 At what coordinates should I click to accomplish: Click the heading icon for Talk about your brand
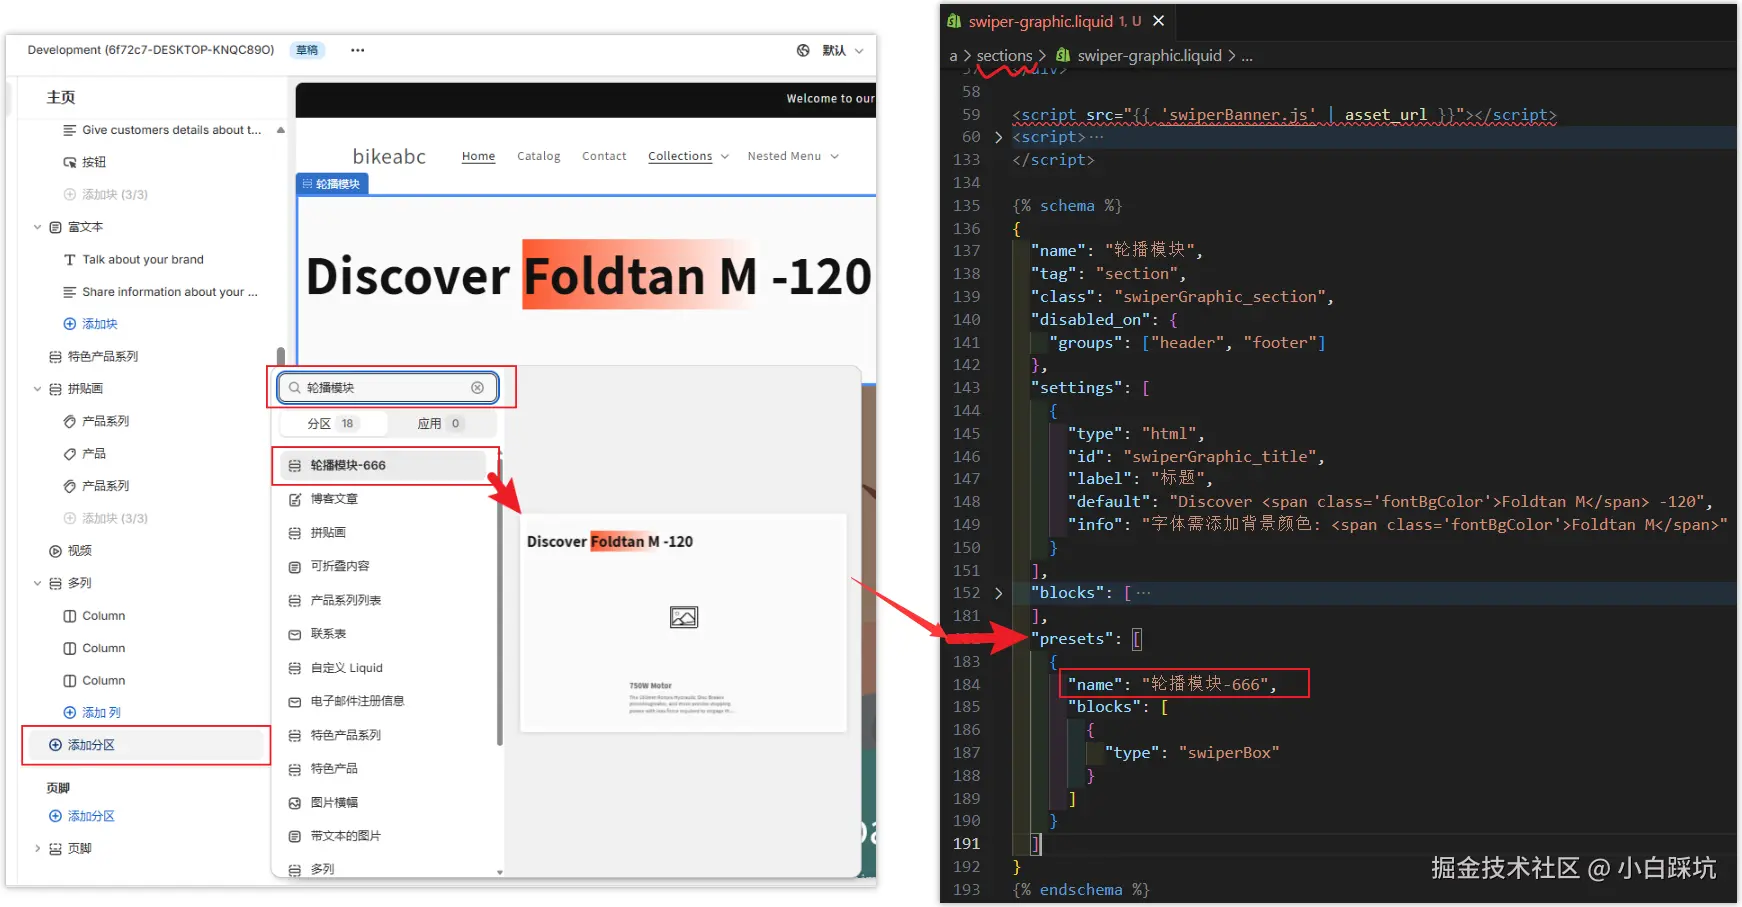tap(70, 260)
